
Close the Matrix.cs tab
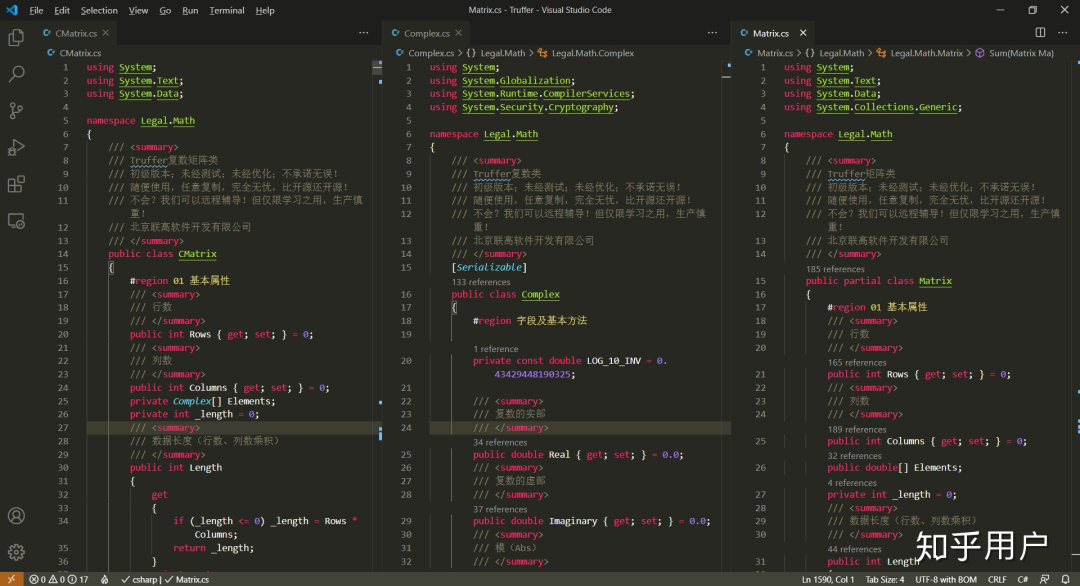pyautogui.click(x=801, y=33)
